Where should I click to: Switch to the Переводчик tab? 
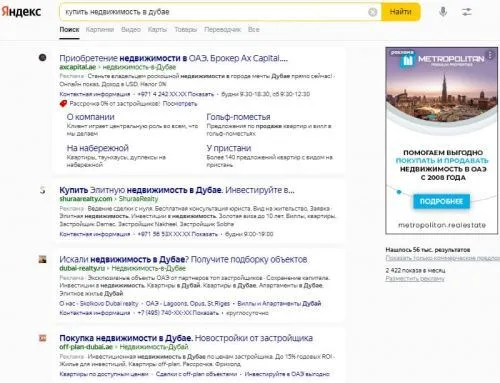coord(222,29)
